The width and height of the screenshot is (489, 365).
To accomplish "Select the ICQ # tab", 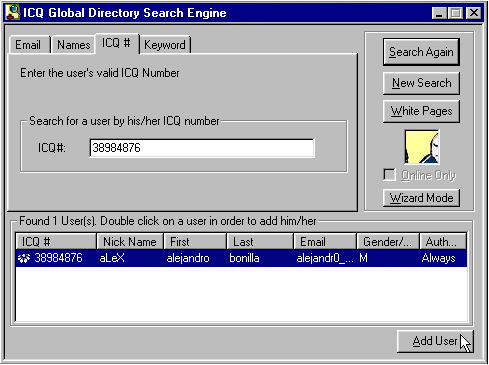I will pyautogui.click(x=116, y=43).
